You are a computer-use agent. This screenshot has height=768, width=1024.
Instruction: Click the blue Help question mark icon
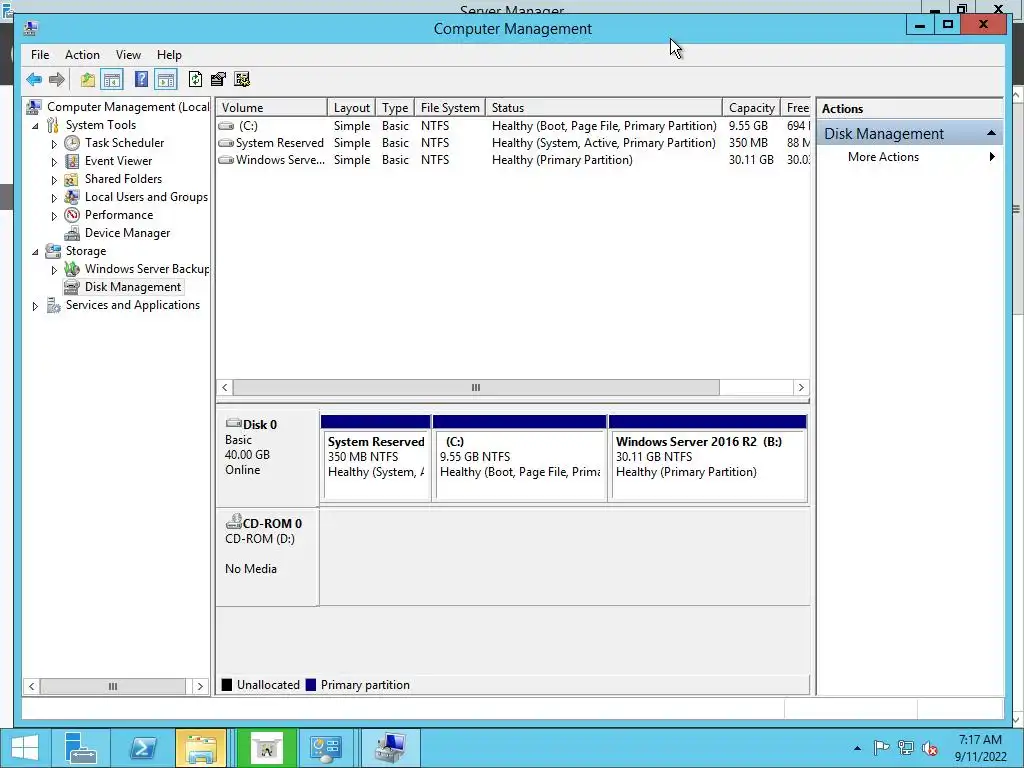pos(141,80)
